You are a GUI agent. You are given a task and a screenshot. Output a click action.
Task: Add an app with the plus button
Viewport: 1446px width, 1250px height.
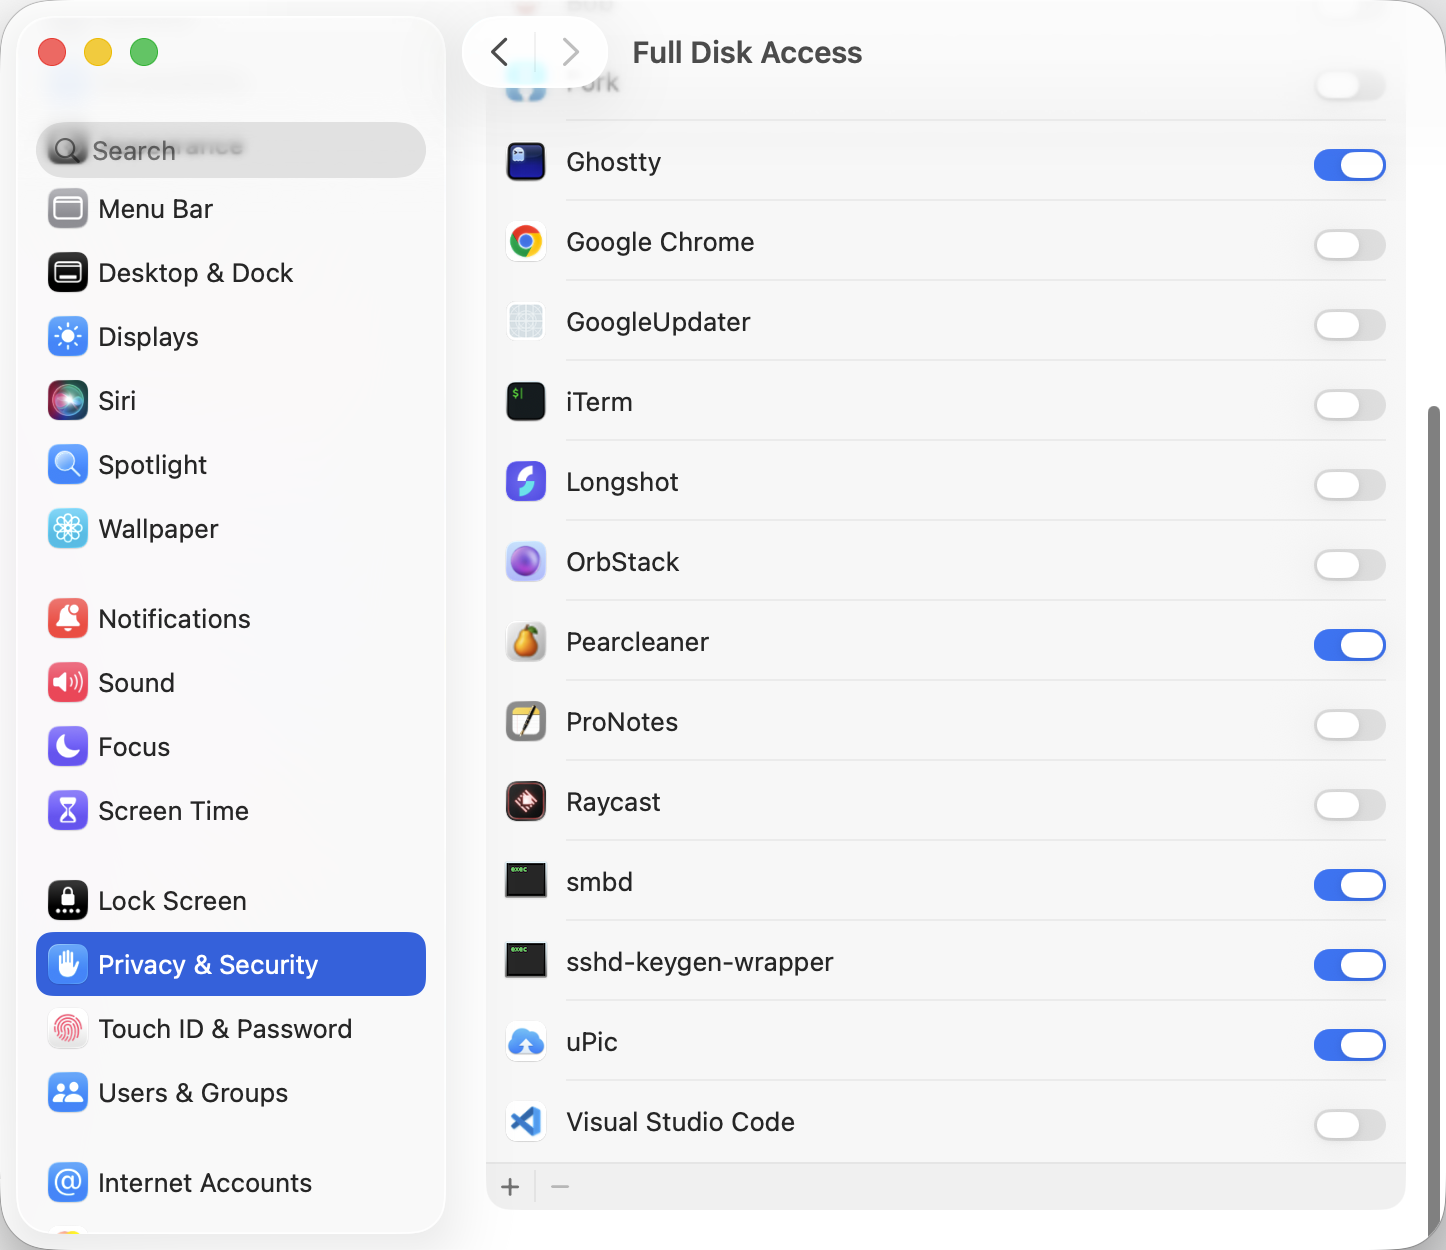[510, 1187]
